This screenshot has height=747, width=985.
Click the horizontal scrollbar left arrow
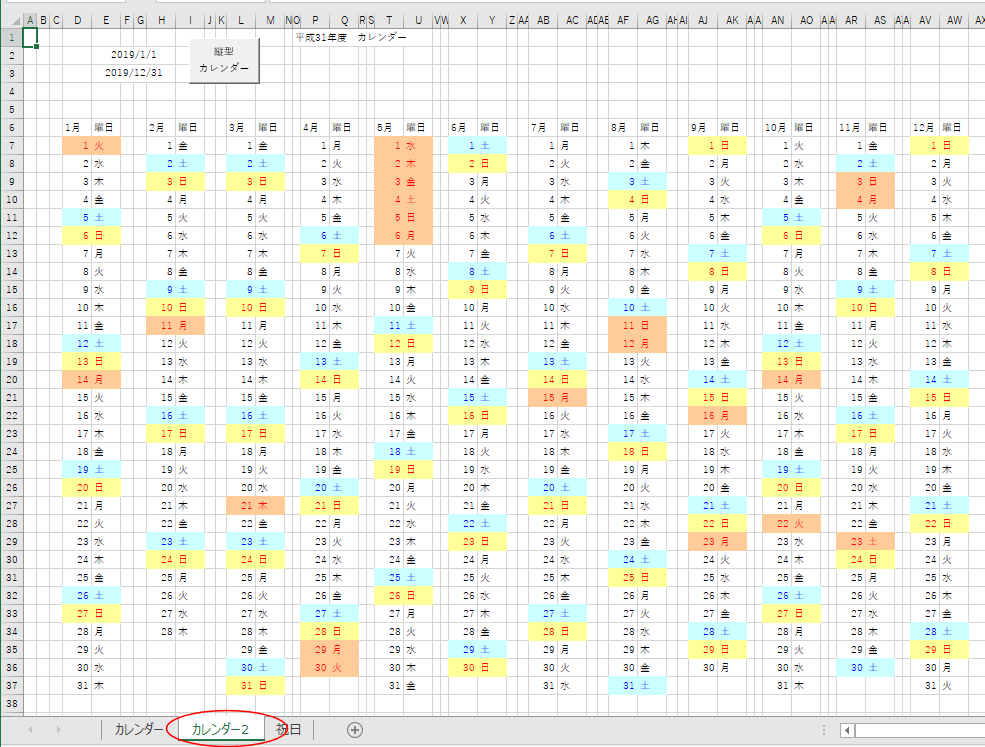[847, 729]
